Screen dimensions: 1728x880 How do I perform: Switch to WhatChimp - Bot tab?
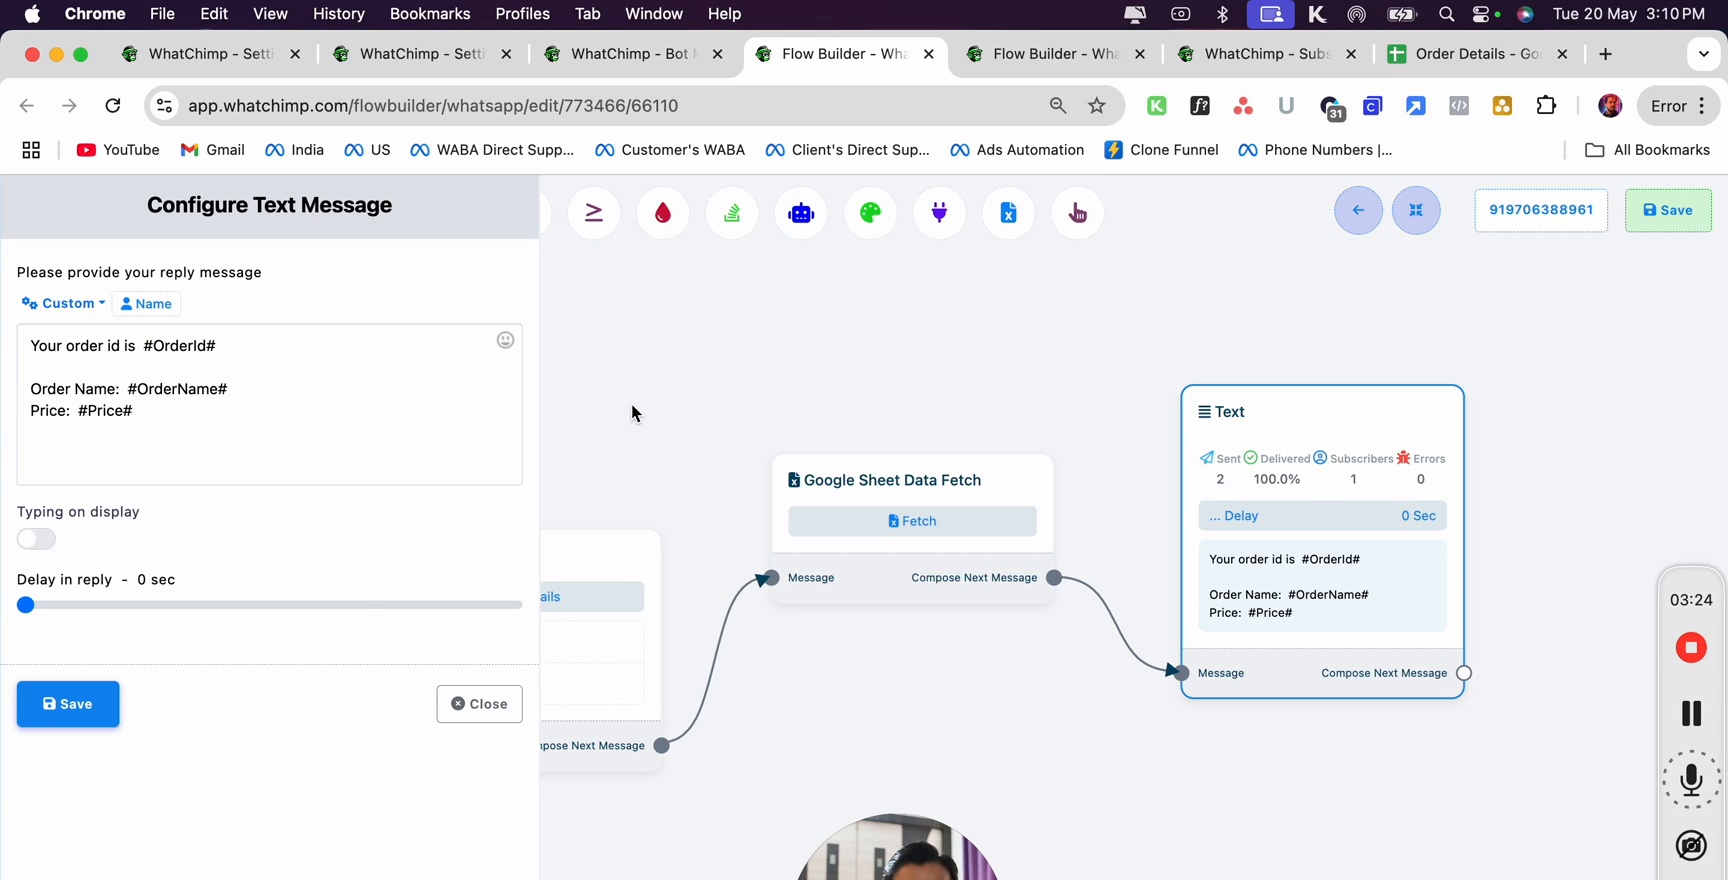click(633, 54)
